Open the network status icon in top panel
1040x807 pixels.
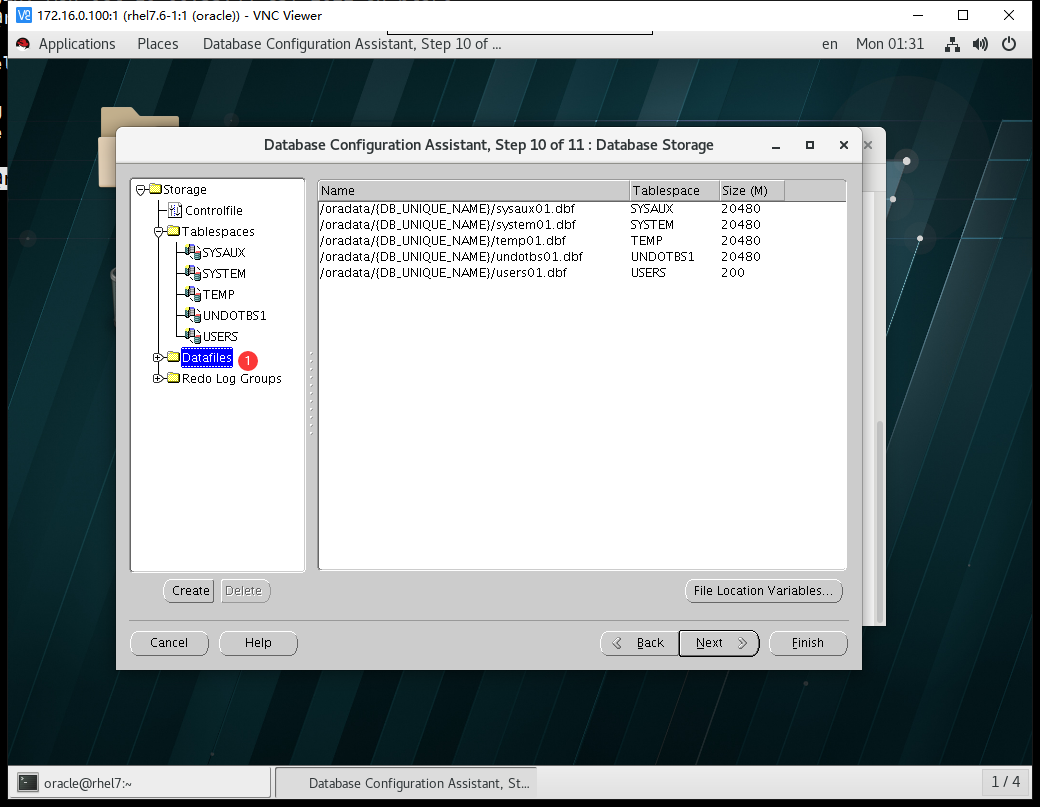point(952,44)
